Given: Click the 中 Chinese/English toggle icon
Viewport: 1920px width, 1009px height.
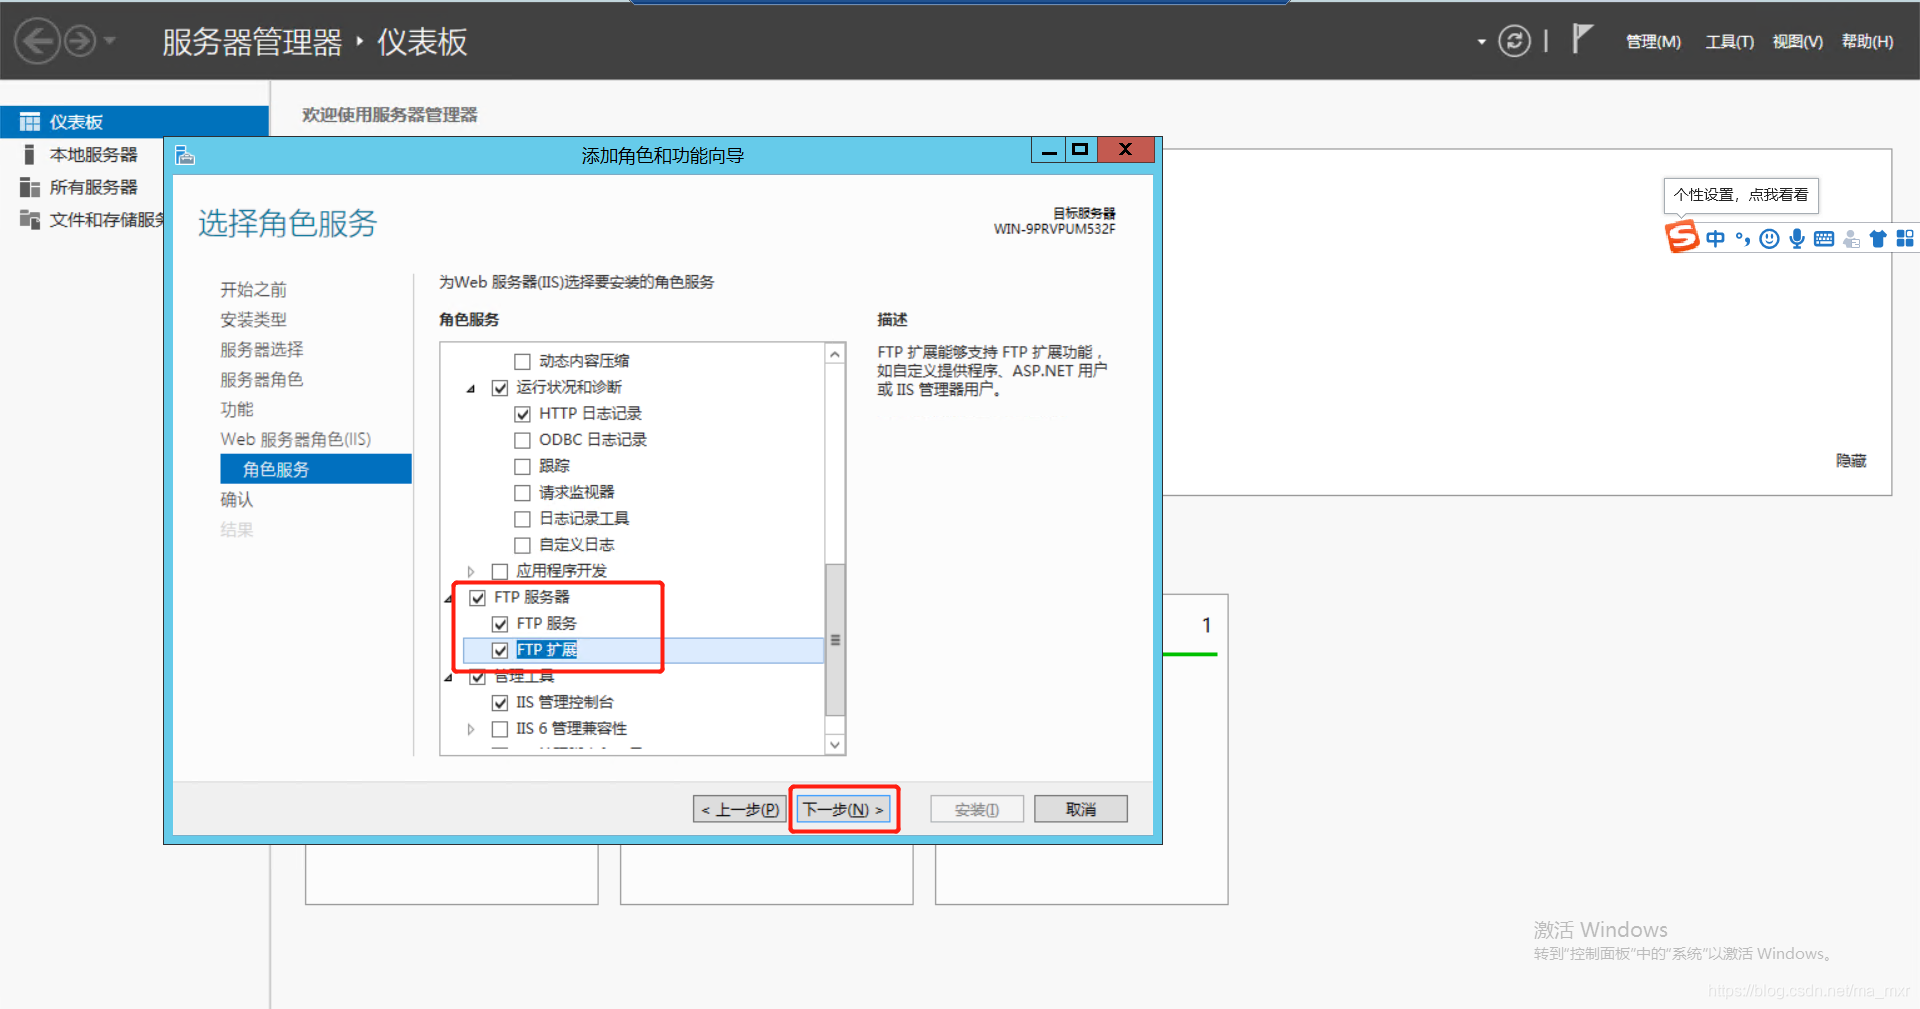Looking at the screenshot, I should (1716, 238).
